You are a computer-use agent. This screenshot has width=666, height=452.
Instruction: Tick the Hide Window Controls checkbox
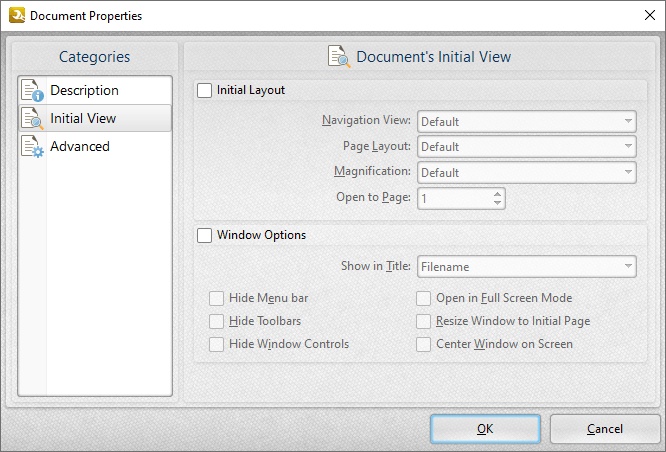click(216, 344)
